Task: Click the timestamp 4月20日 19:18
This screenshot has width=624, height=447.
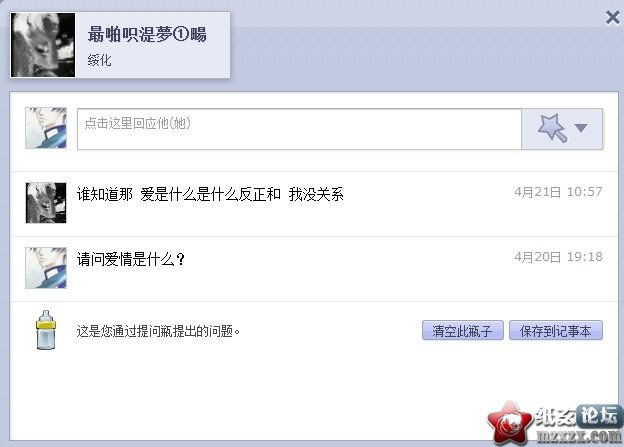Action: (558, 257)
